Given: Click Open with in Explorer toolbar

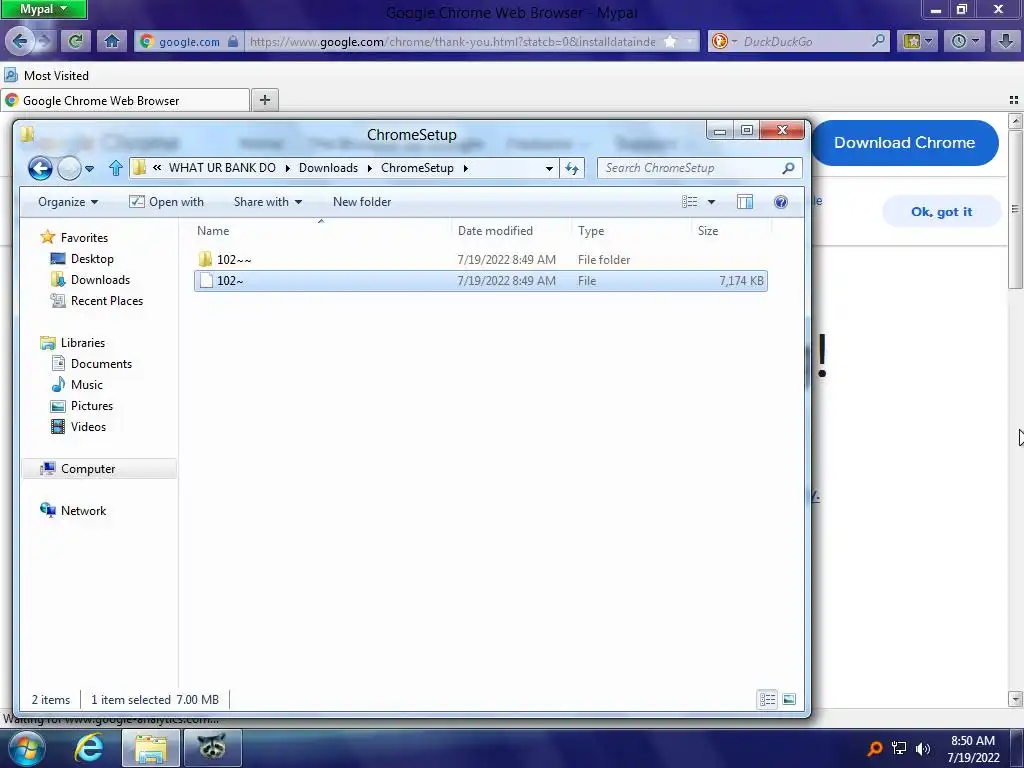Looking at the screenshot, I should point(167,202).
